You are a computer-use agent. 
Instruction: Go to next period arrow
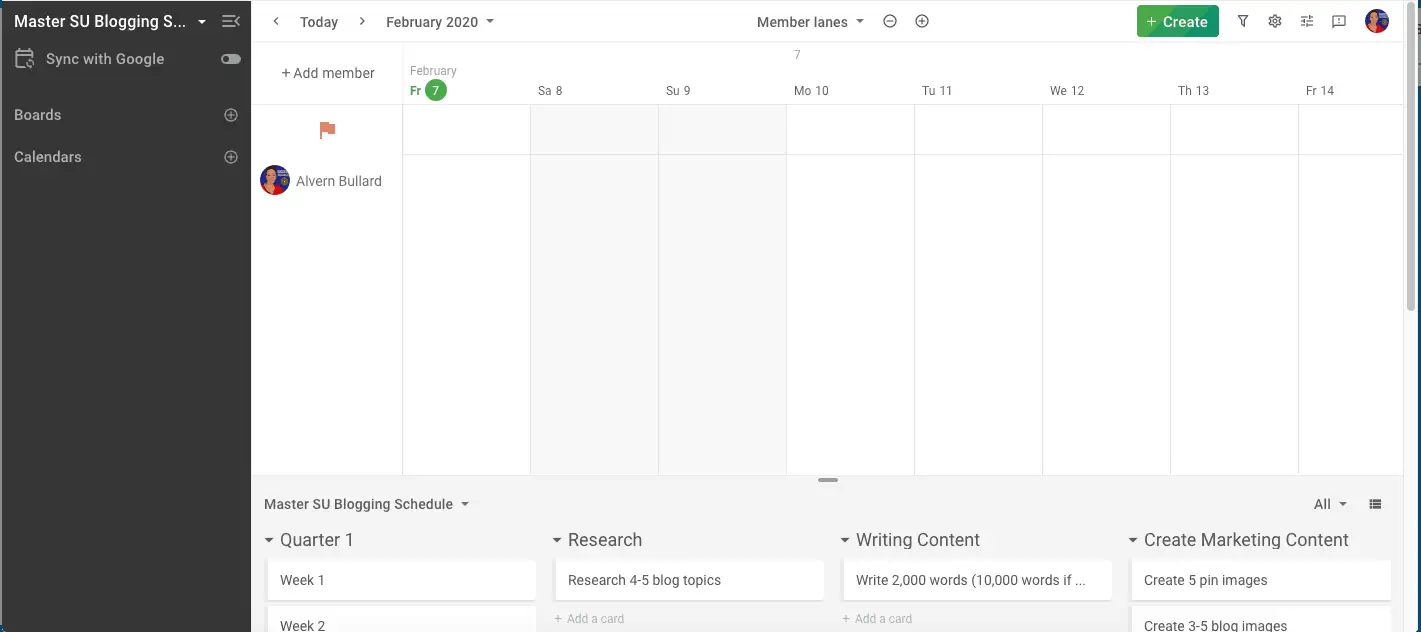[362, 21]
